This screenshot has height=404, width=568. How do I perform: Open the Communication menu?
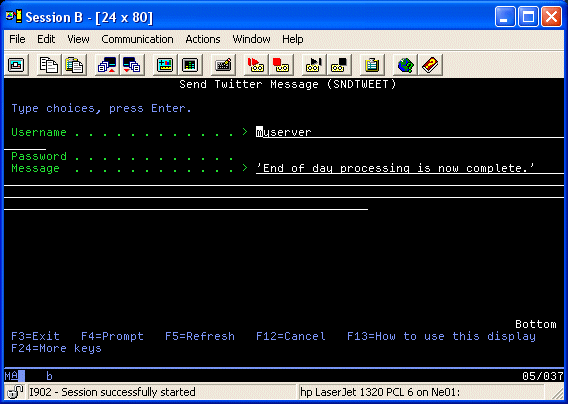coord(137,39)
